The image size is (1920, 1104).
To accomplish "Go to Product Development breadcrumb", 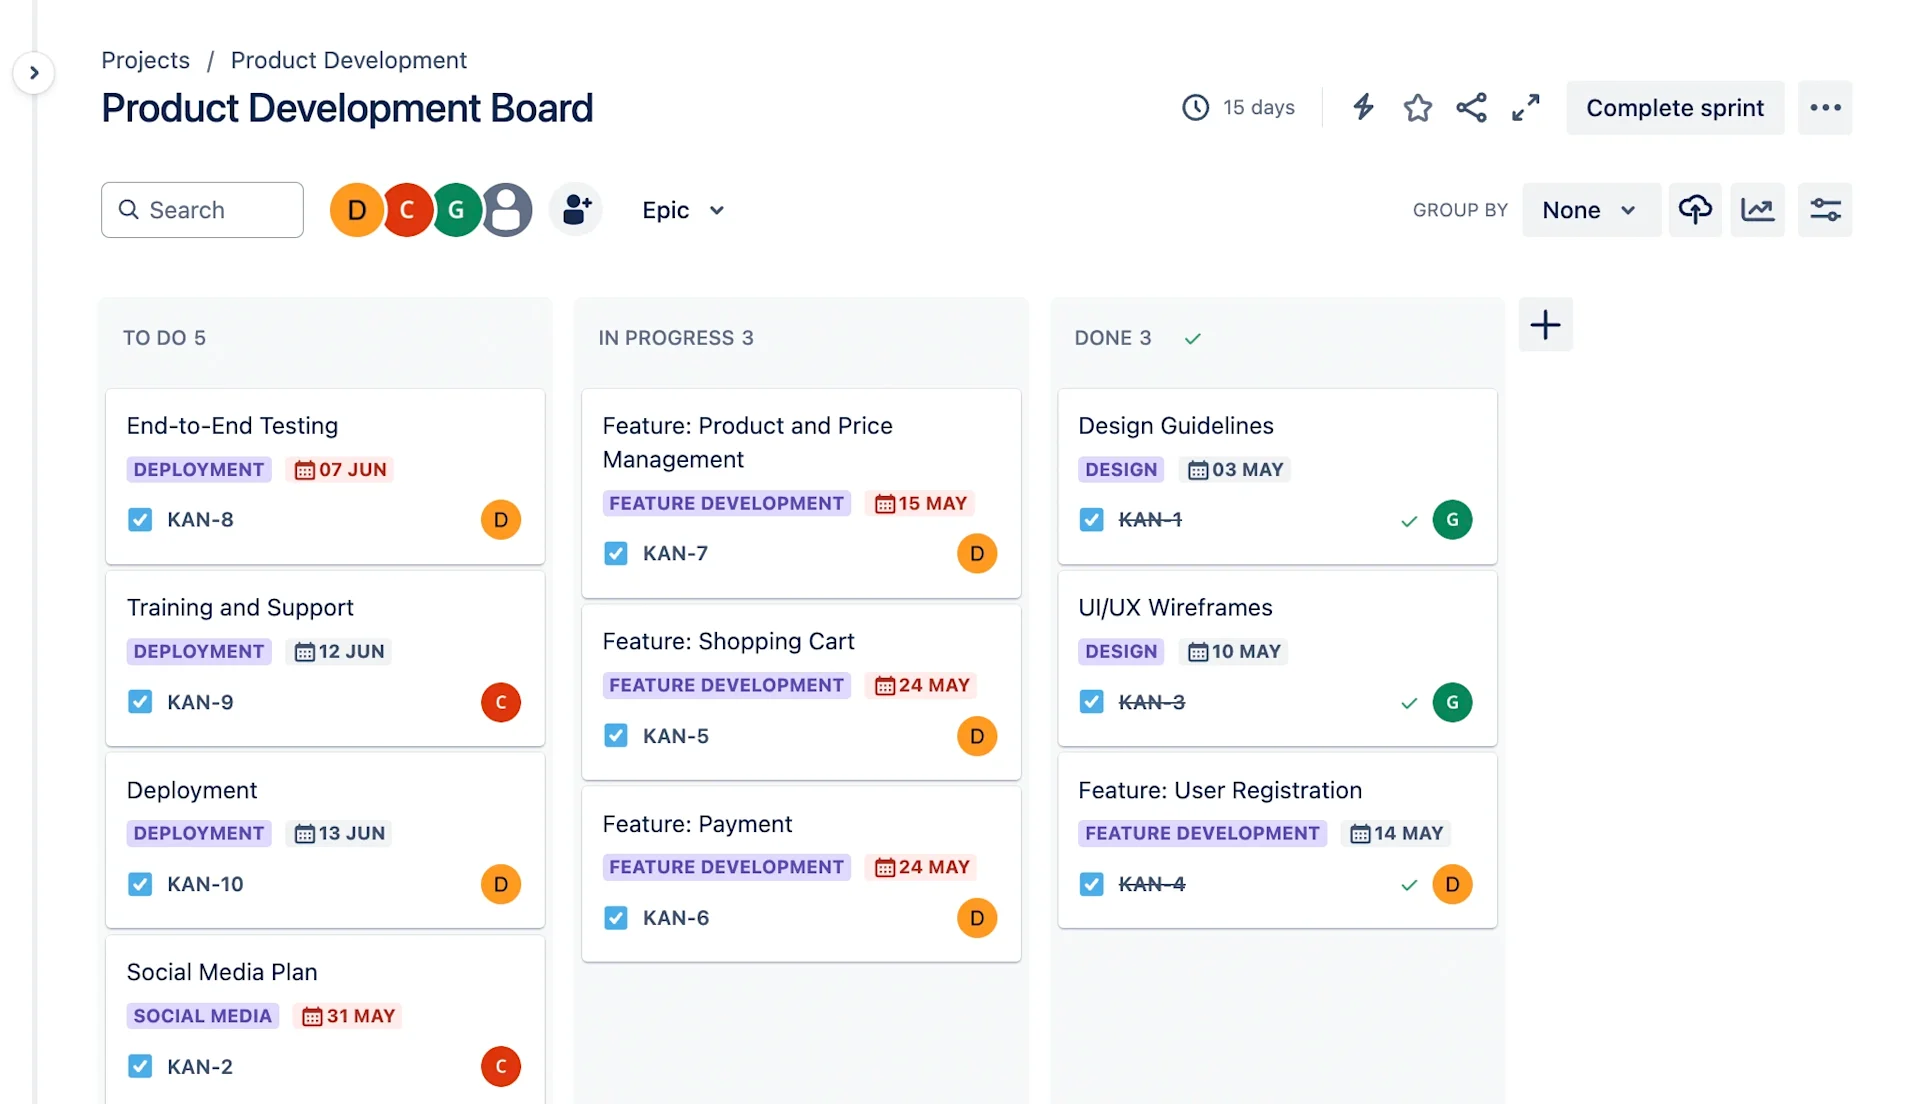I will point(348,60).
